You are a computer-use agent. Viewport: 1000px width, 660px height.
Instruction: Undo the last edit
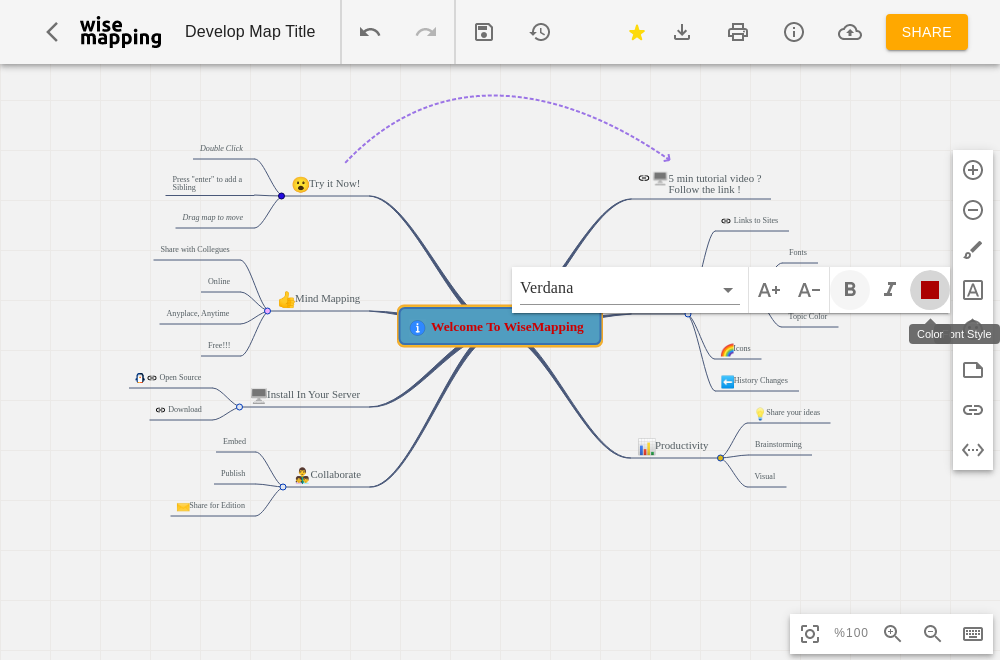(x=370, y=32)
